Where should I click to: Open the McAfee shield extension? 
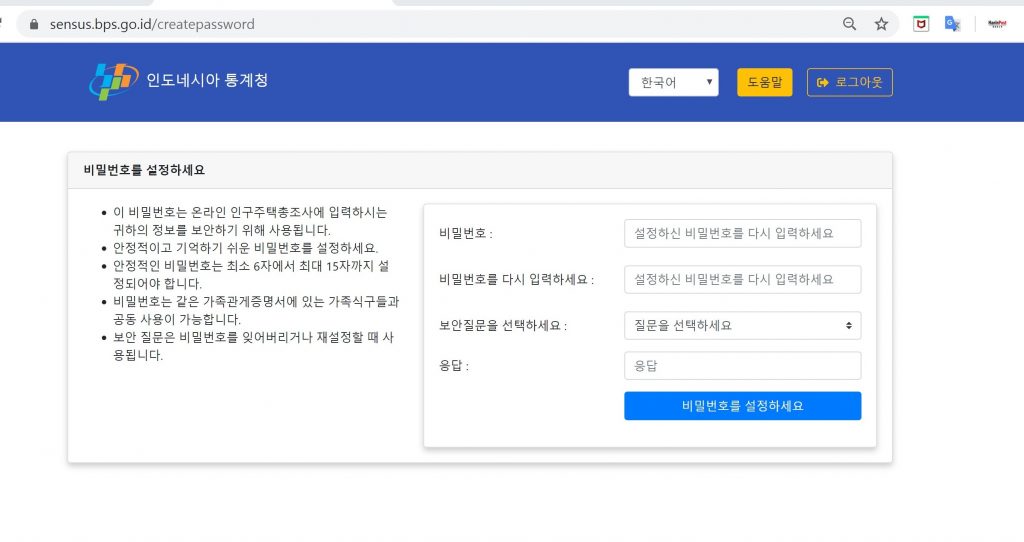point(921,24)
